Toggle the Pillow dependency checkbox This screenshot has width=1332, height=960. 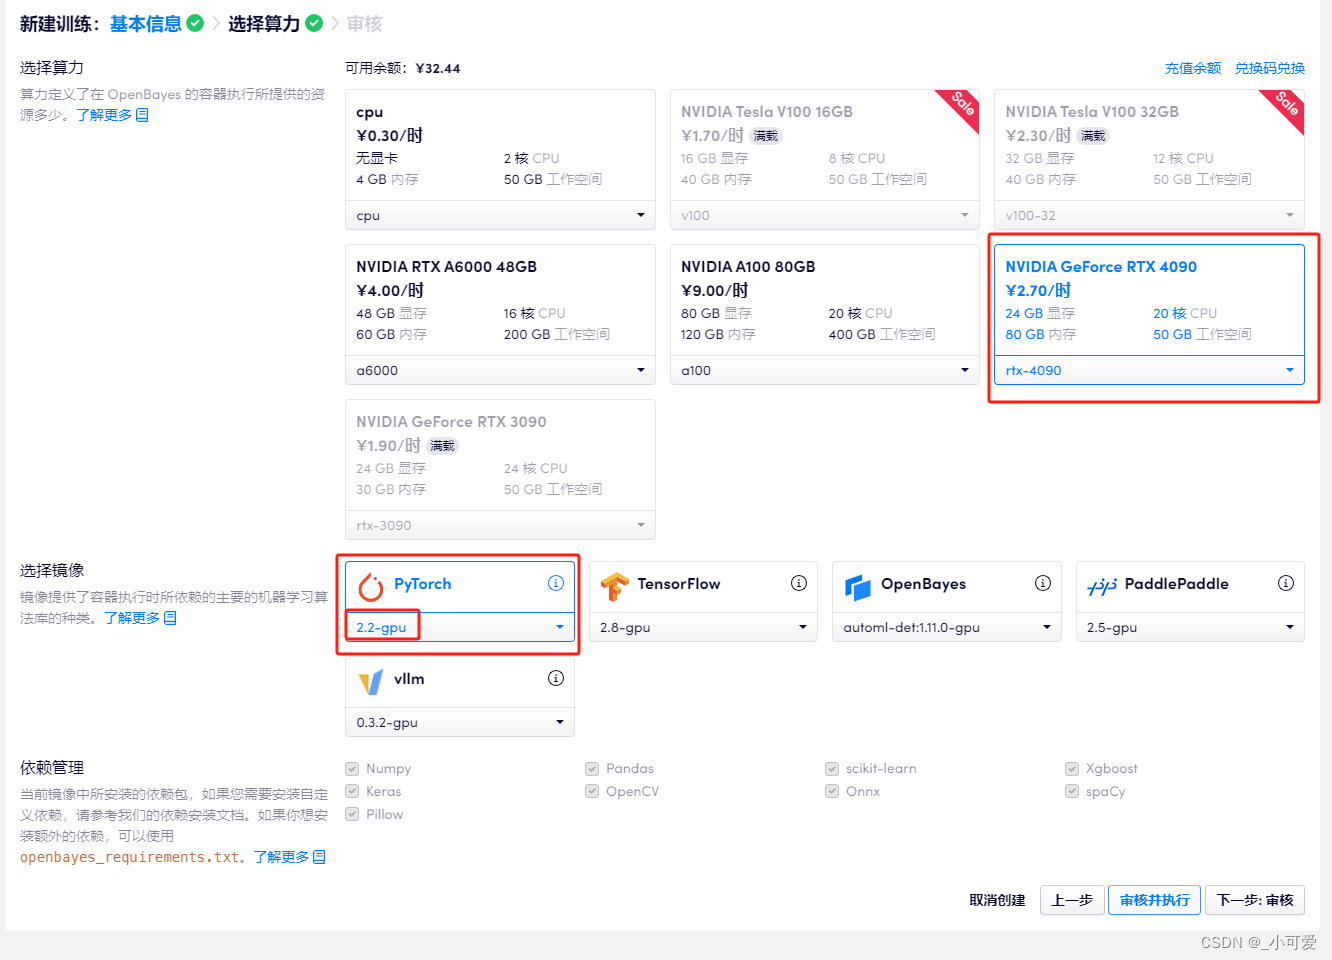coord(352,815)
